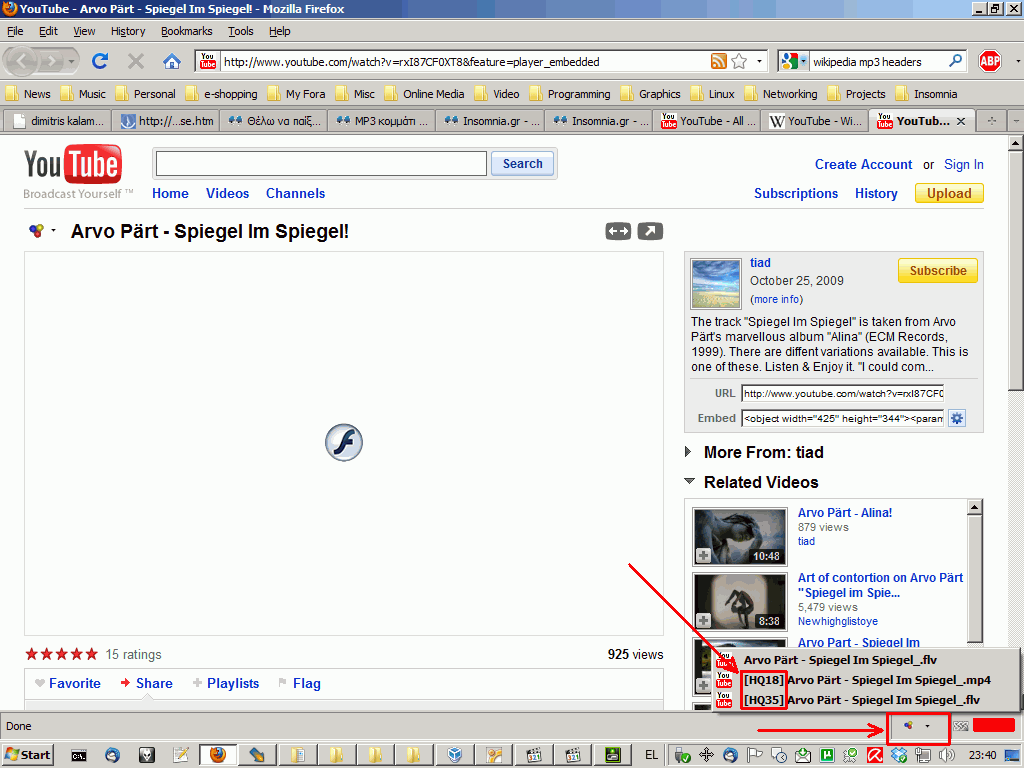Click the five-star rating control
The image size is (1024, 768).
click(x=61, y=654)
